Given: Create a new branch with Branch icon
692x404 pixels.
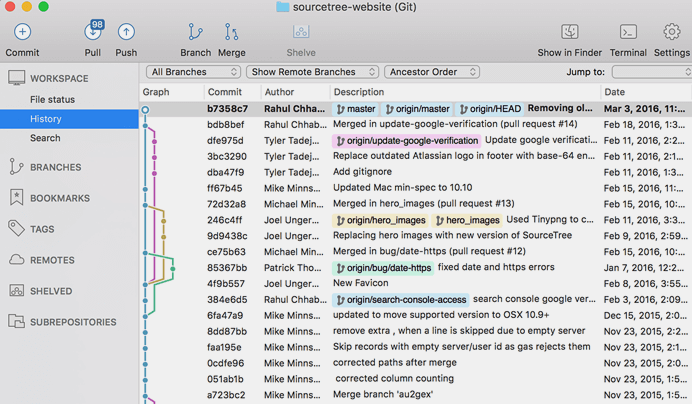Looking at the screenshot, I should [195, 32].
